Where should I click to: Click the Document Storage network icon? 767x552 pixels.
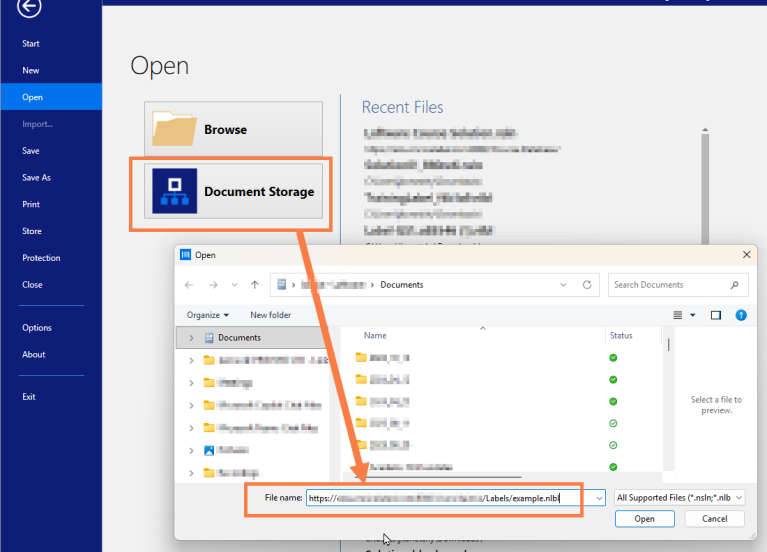tap(175, 191)
